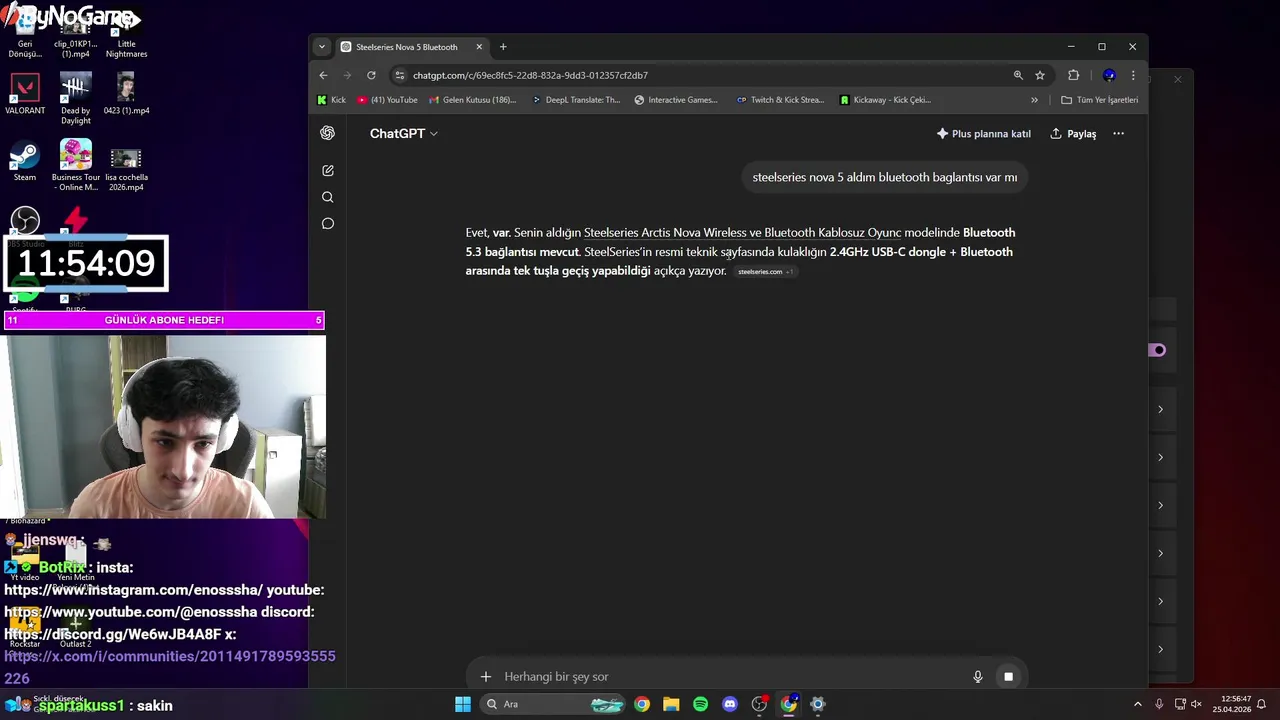The width and height of the screenshot is (1280, 720).
Task: Open muted volume icon in system tray
Action: coord(1197,704)
